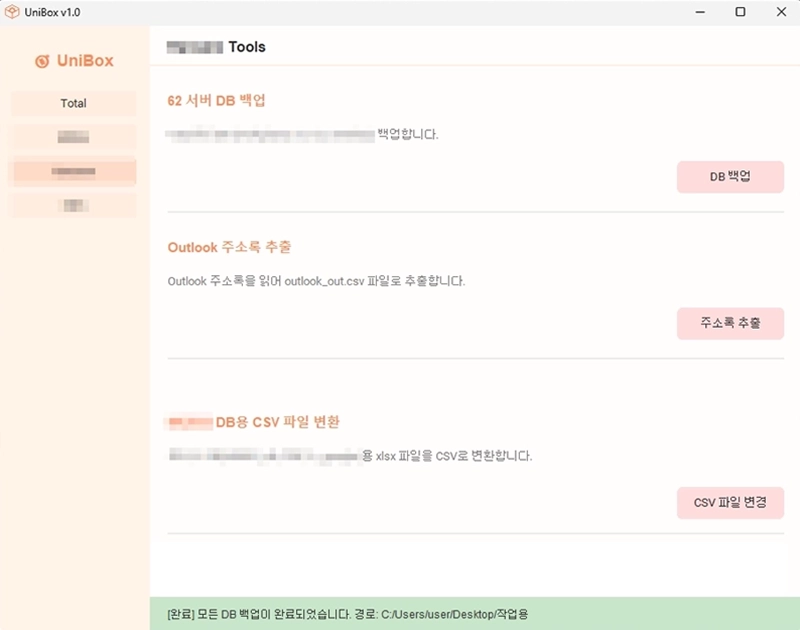The image size is (800, 630).
Task: Click the UniBox box icon in title bar
Action: [12, 12]
